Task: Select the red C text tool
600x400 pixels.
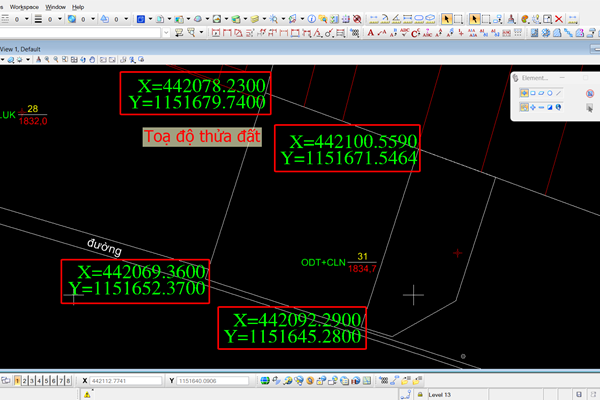Action: pyautogui.click(x=416, y=33)
